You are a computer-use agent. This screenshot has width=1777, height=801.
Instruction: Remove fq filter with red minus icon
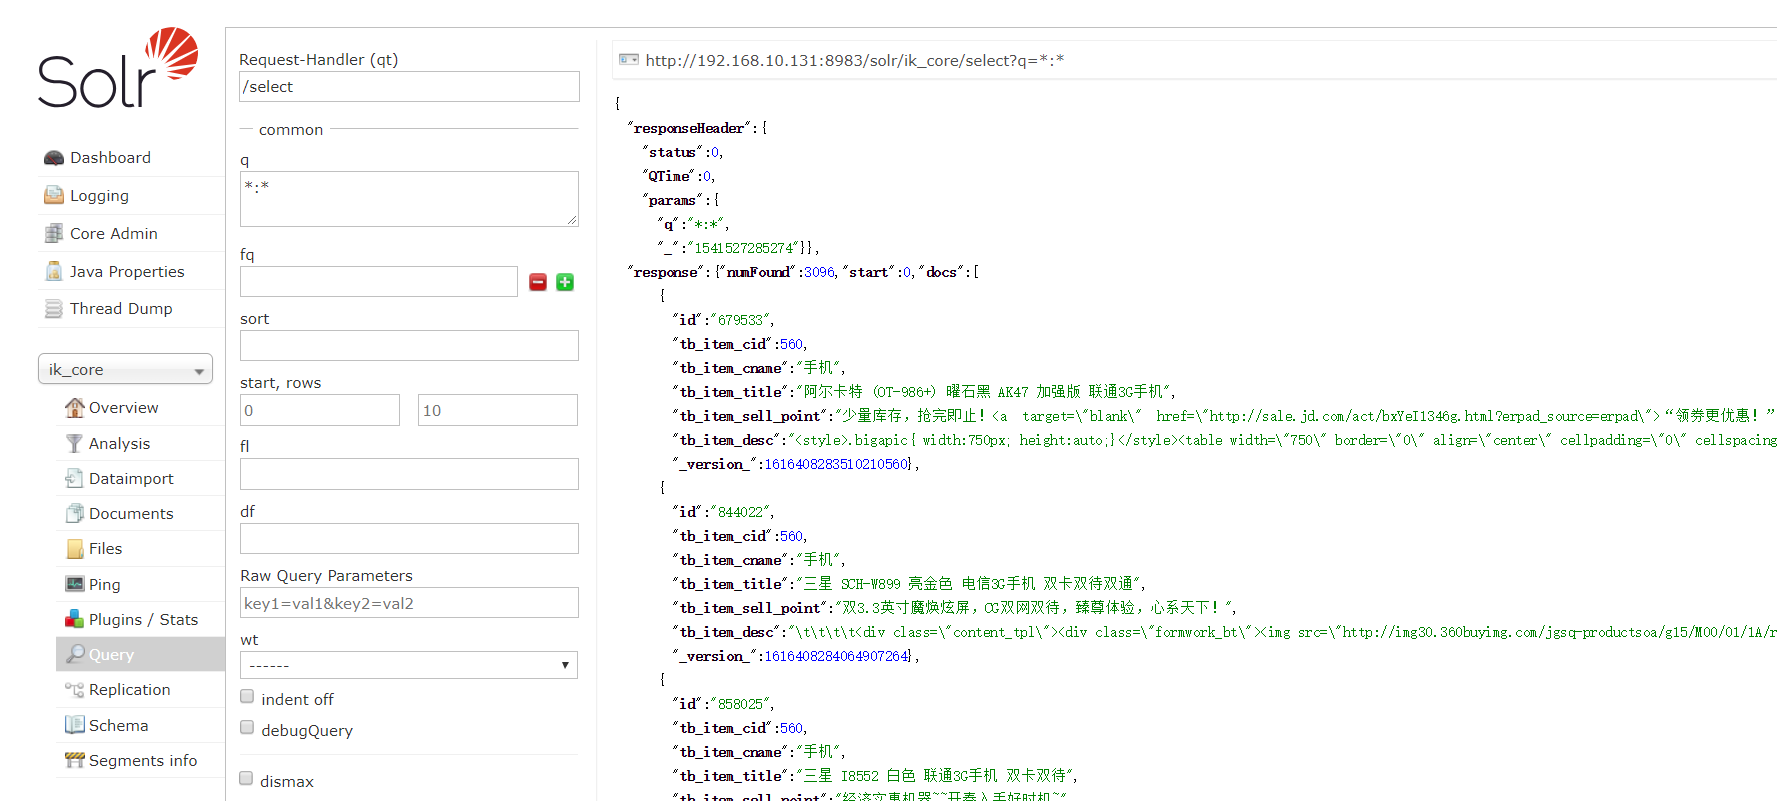point(538,282)
